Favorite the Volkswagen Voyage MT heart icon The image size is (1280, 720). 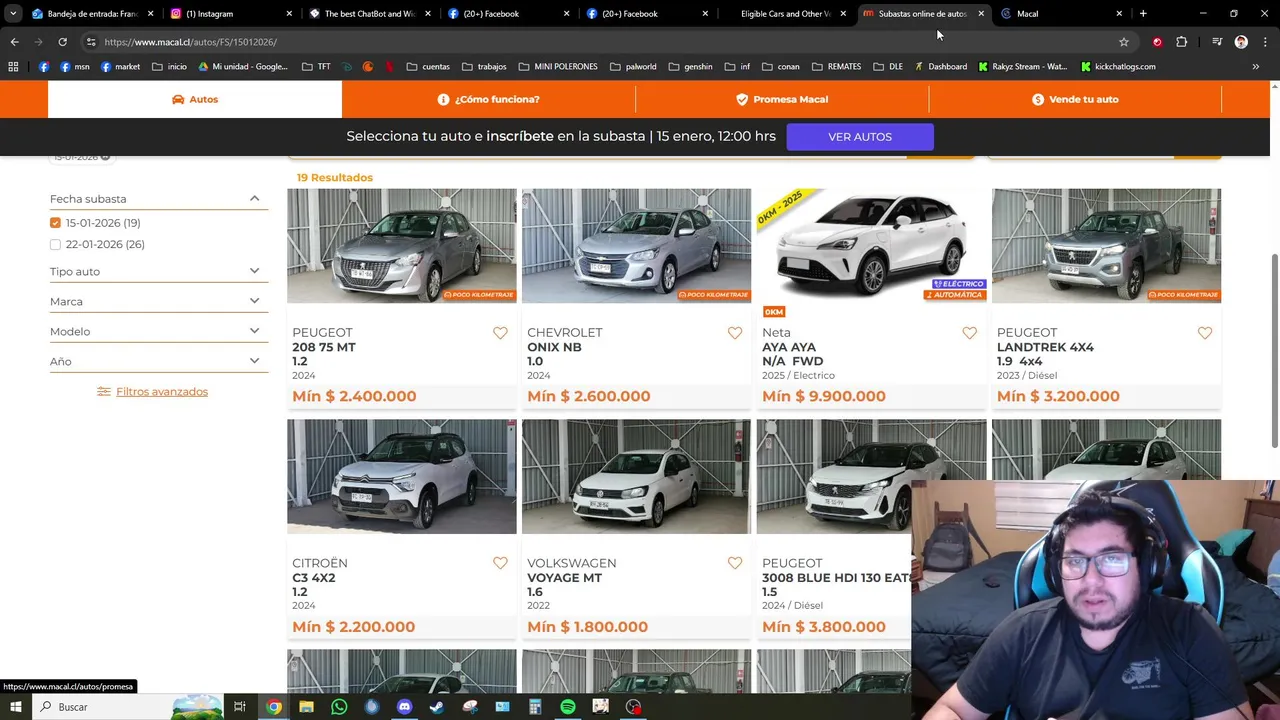tap(735, 564)
